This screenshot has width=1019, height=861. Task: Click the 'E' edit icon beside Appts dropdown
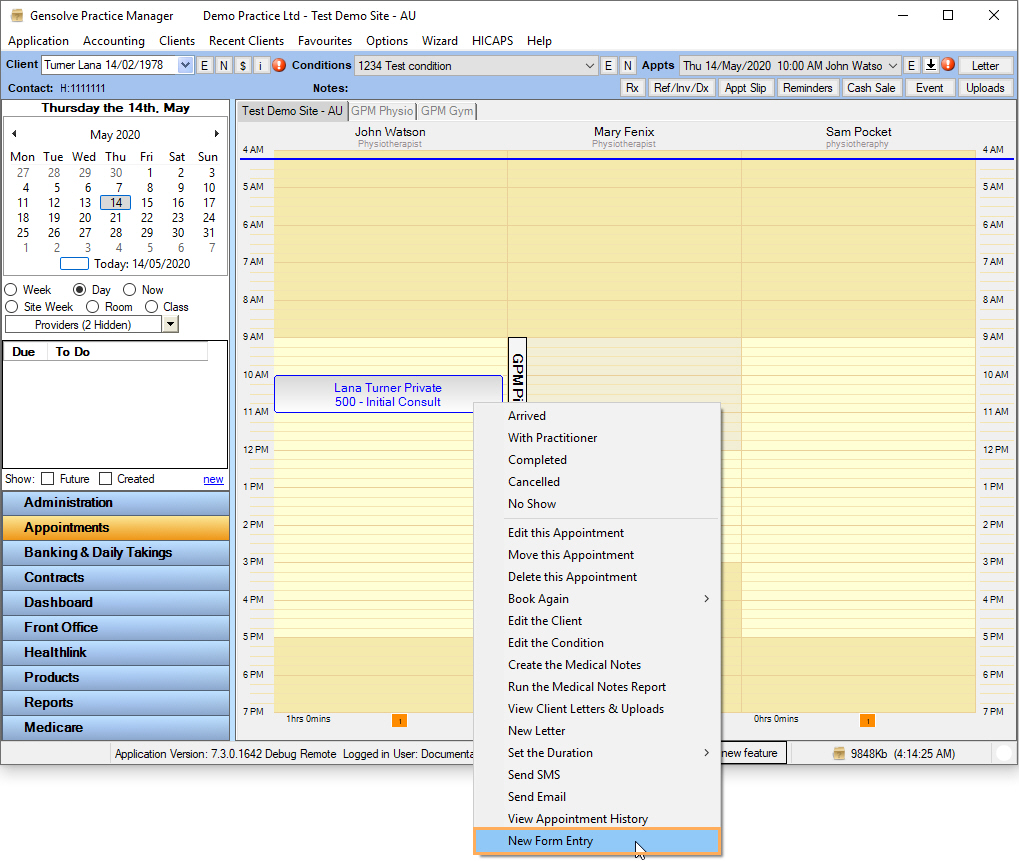(x=911, y=66)
